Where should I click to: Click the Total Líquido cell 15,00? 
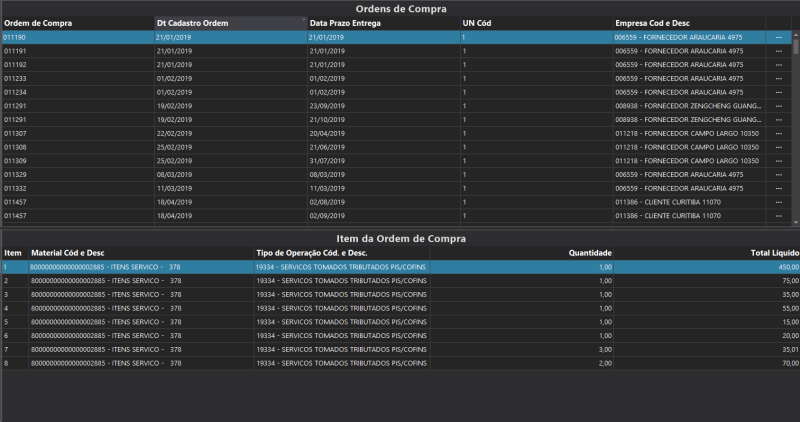tap(707, 322)
